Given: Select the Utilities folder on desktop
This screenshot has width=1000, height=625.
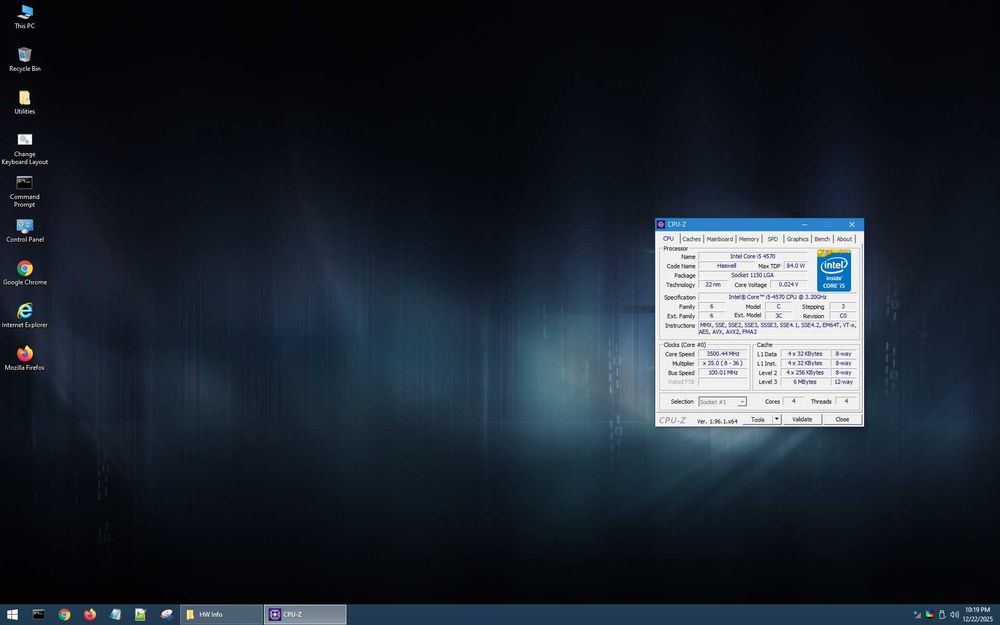Looking at the screenshot, I should point(25,102).
